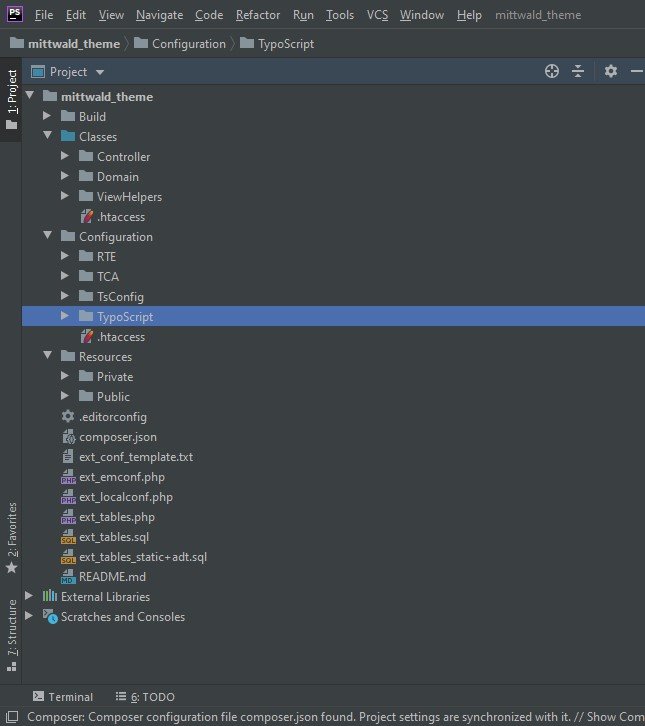
Task: Hide the Project panel with minus icon
Action: [637, 71]
